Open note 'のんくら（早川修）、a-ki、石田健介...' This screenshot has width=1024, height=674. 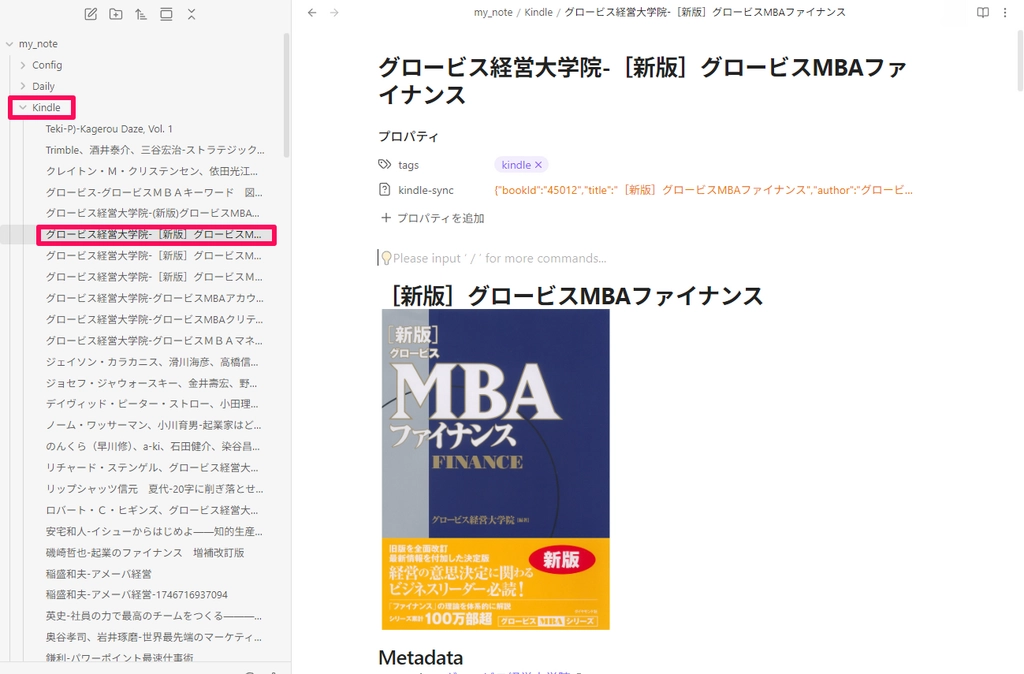(153, 447)
